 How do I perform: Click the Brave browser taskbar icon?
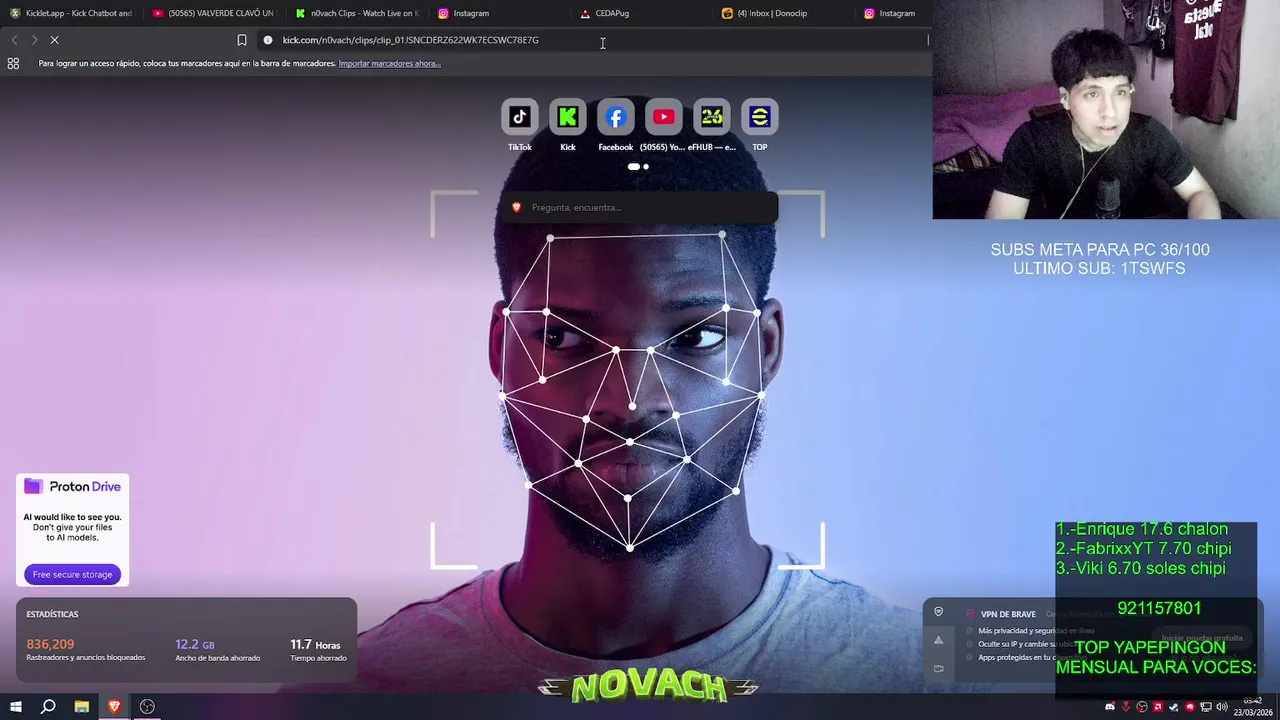[x=114, y=707]
